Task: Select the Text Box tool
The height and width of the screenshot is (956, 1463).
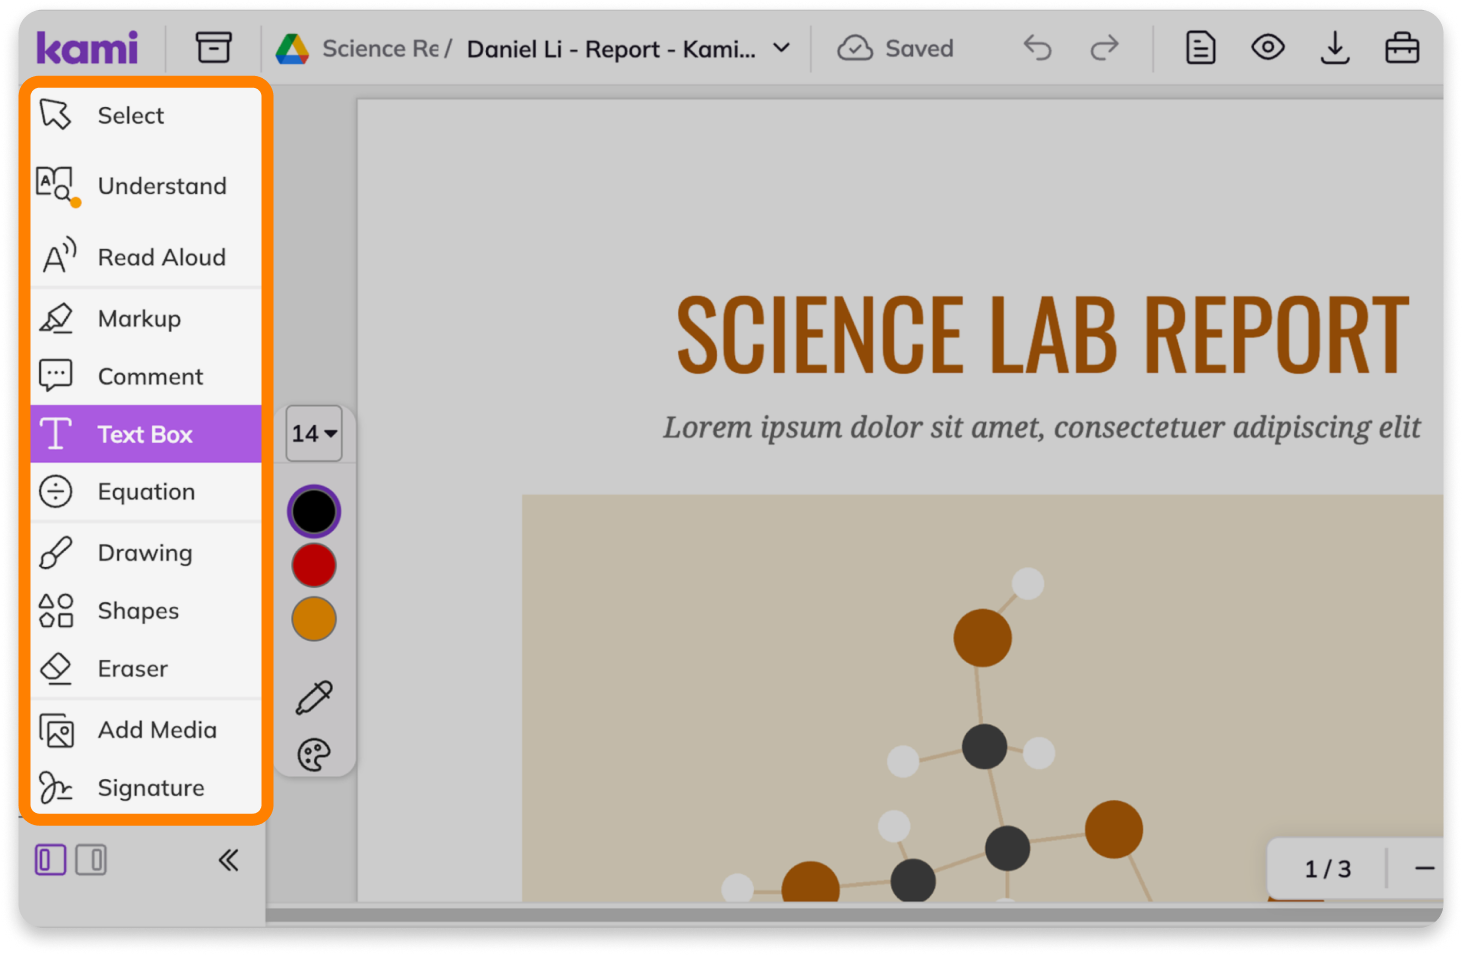Action: 146,434
